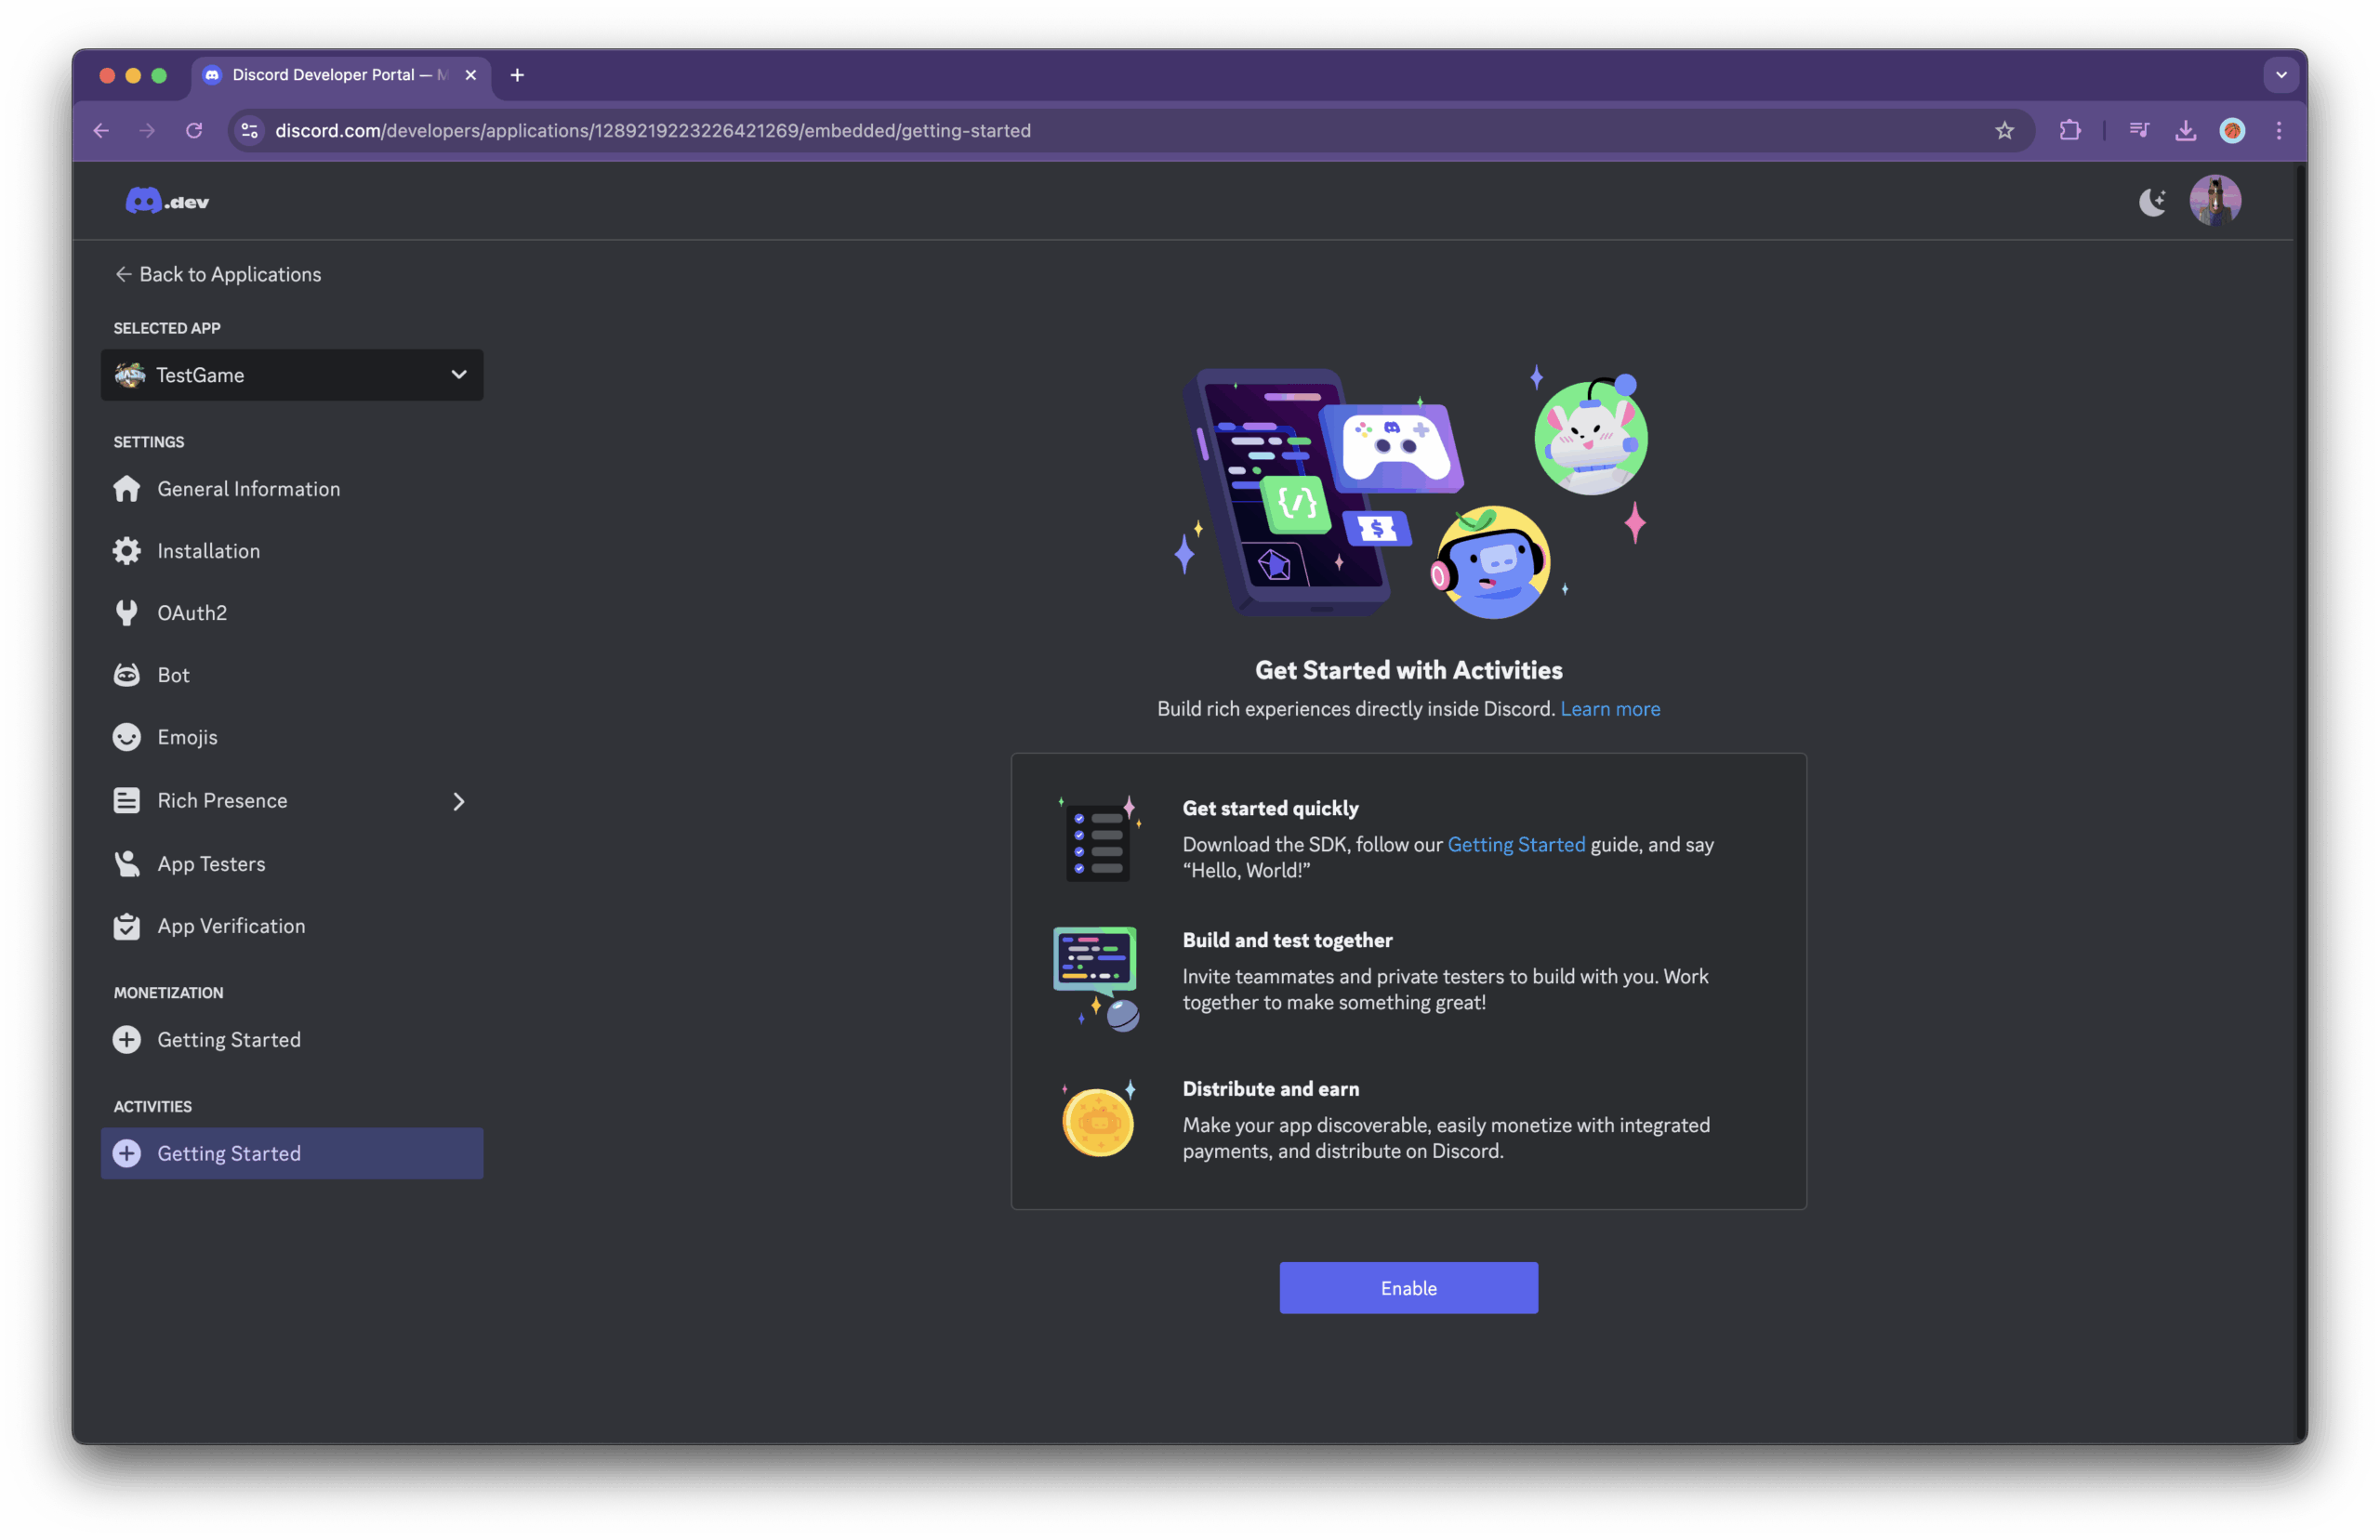Open the Getting Started guide link
The image size is (2380, 1540).
coord(1516,845)
